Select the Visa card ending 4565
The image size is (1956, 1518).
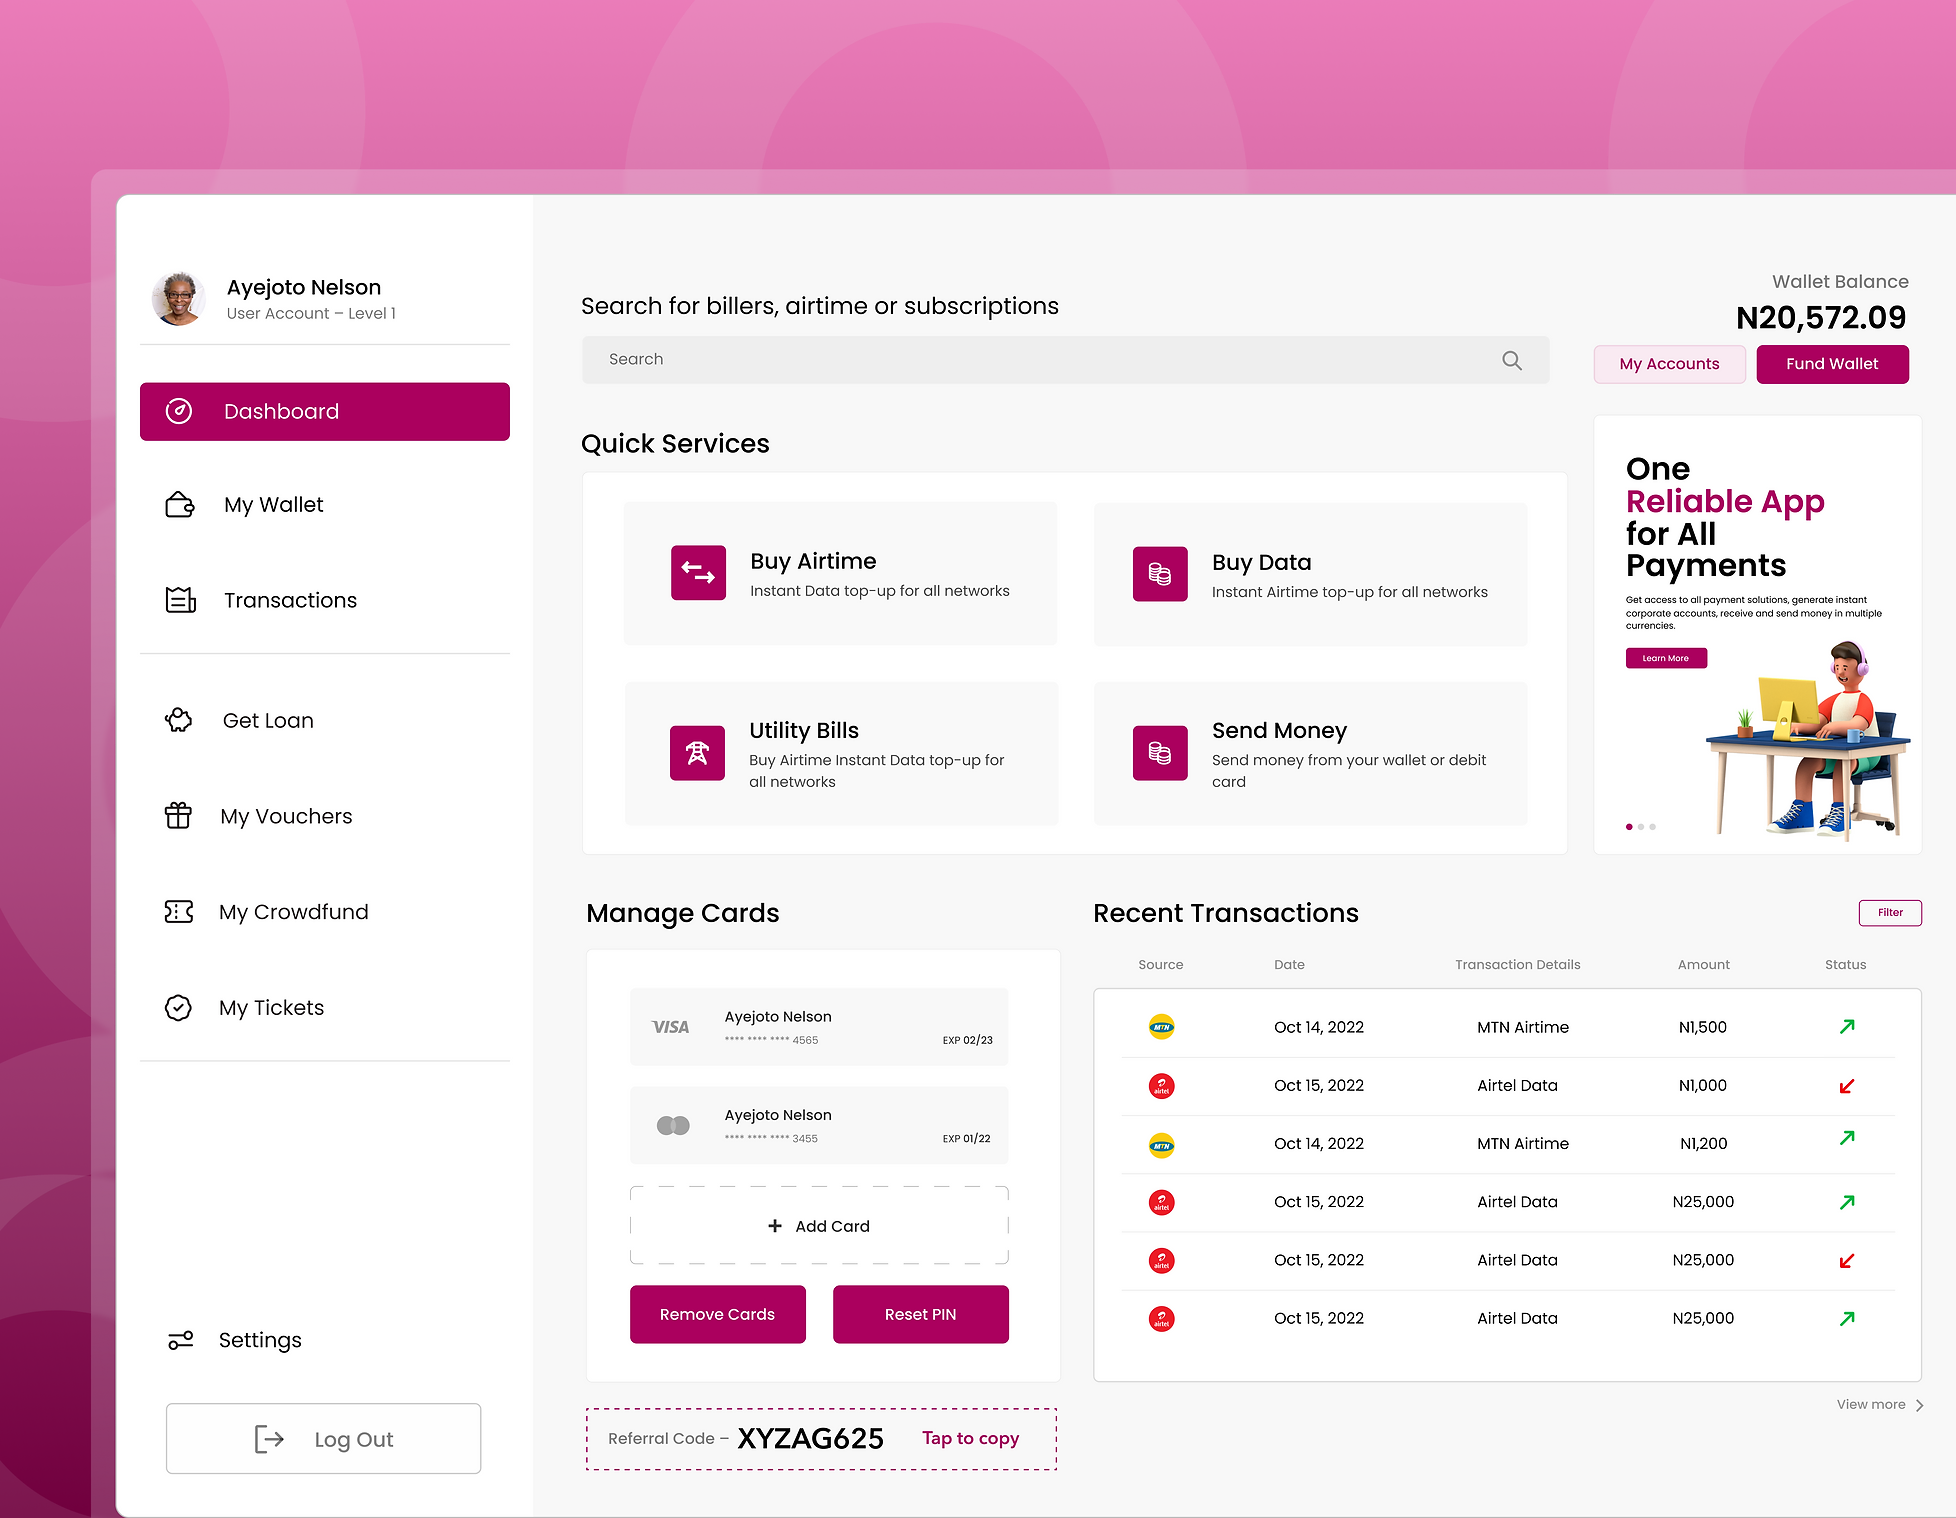click(x=818, y=1027)
